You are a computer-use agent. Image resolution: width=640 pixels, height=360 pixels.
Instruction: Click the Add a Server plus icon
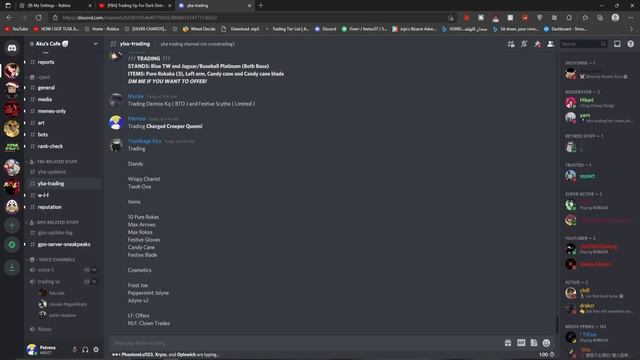click(12, 225)
